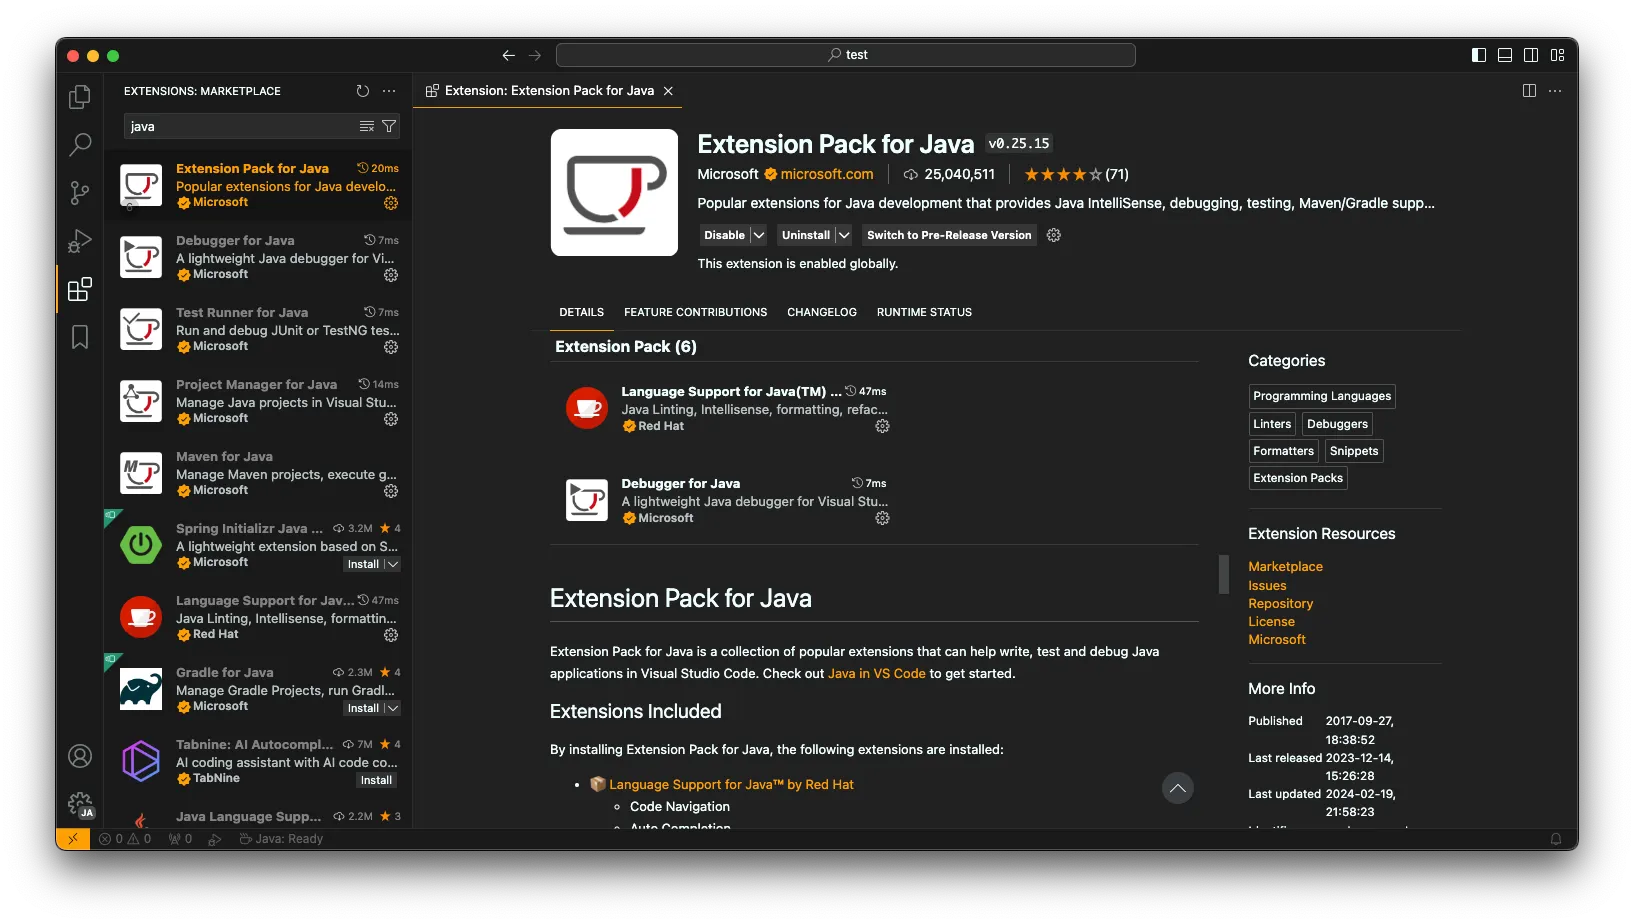Toggle the bottom panel visibility

[1505, 55]
